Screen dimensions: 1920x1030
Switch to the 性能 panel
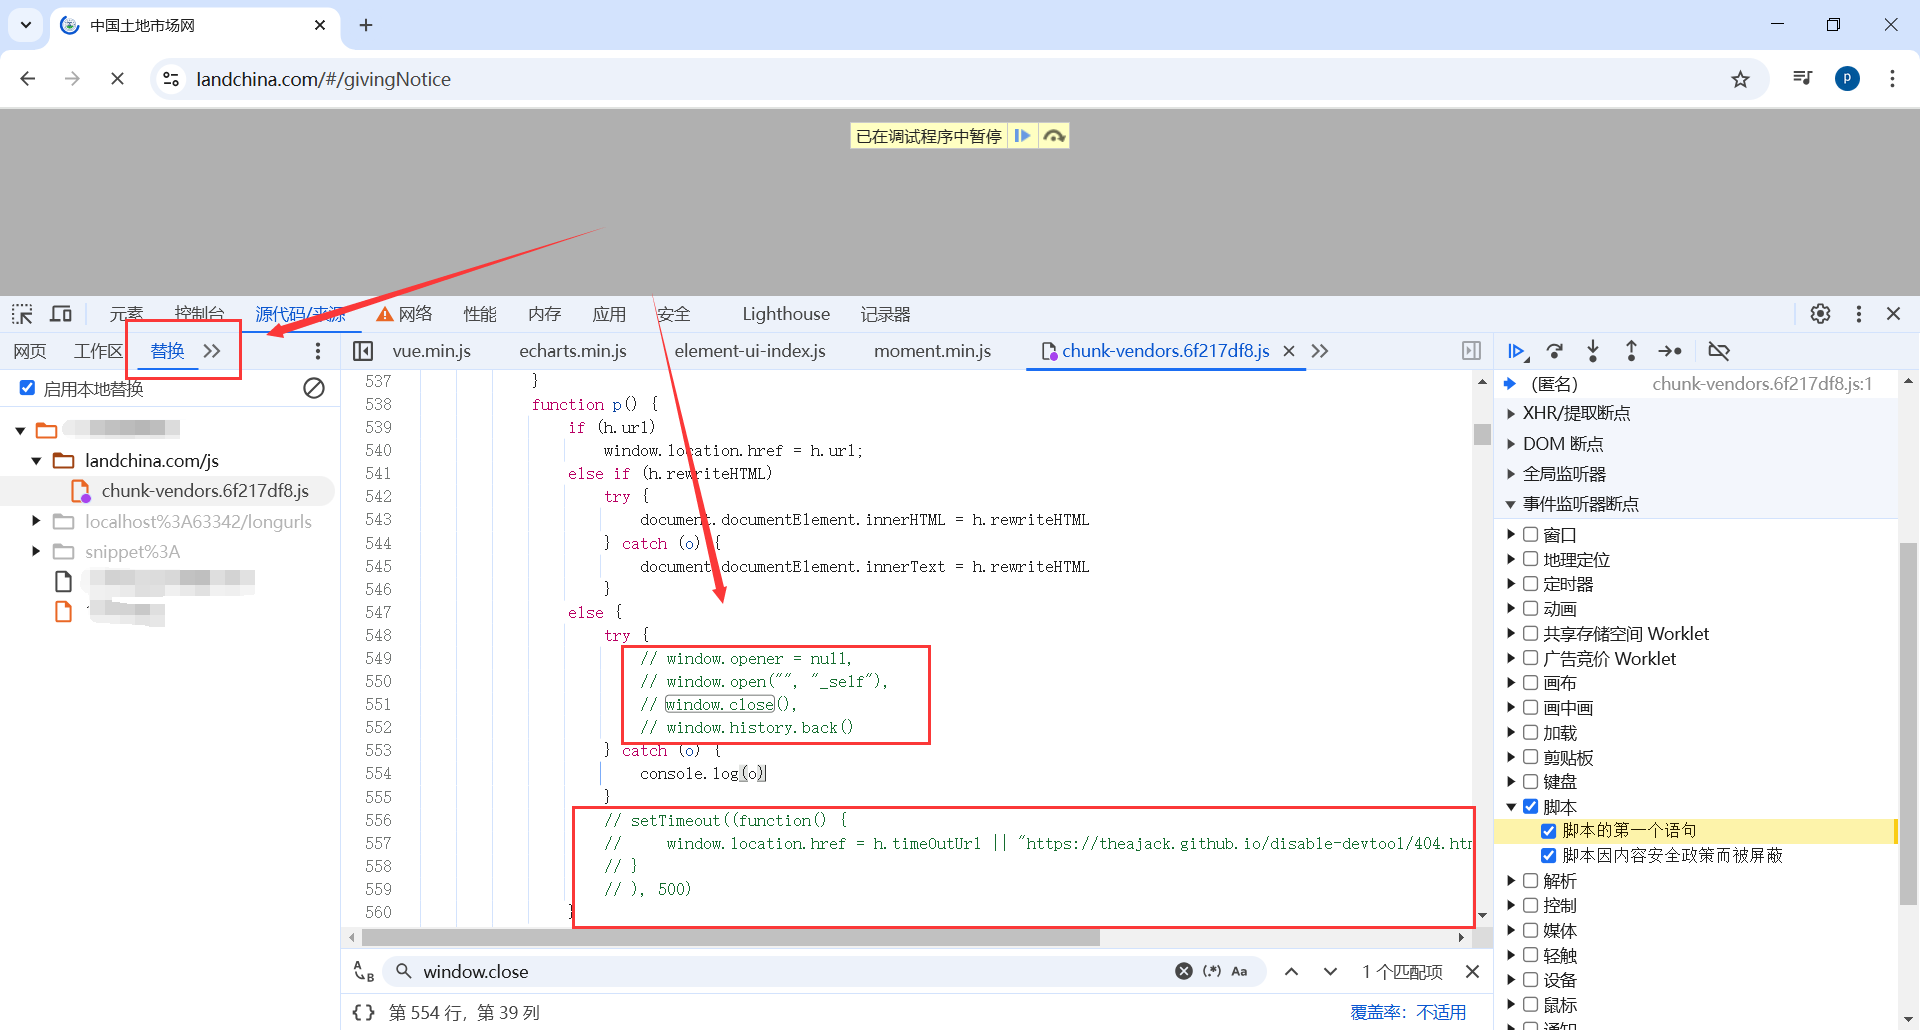click(480, 314)
